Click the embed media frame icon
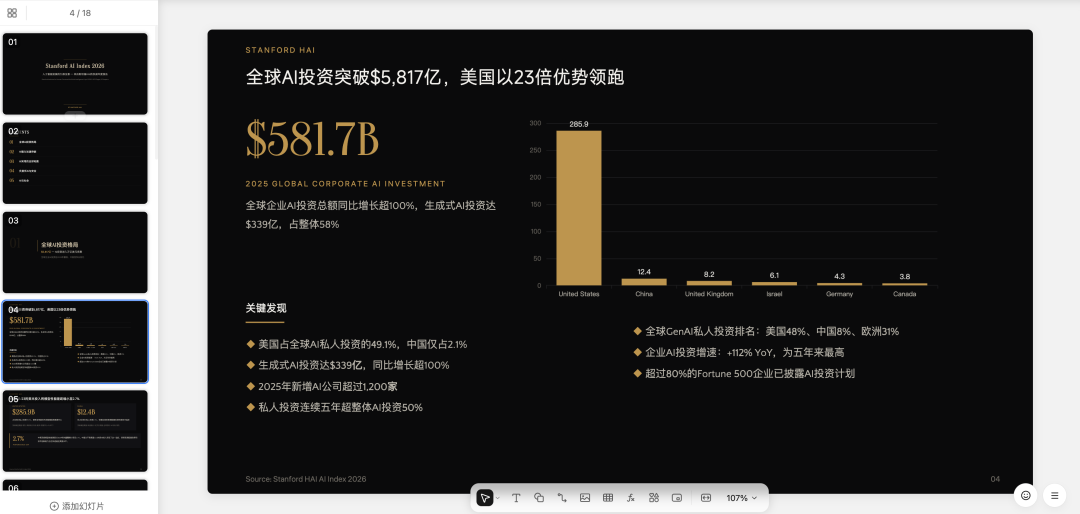This screenshot has height=514, width=1080. coord(677,498)
